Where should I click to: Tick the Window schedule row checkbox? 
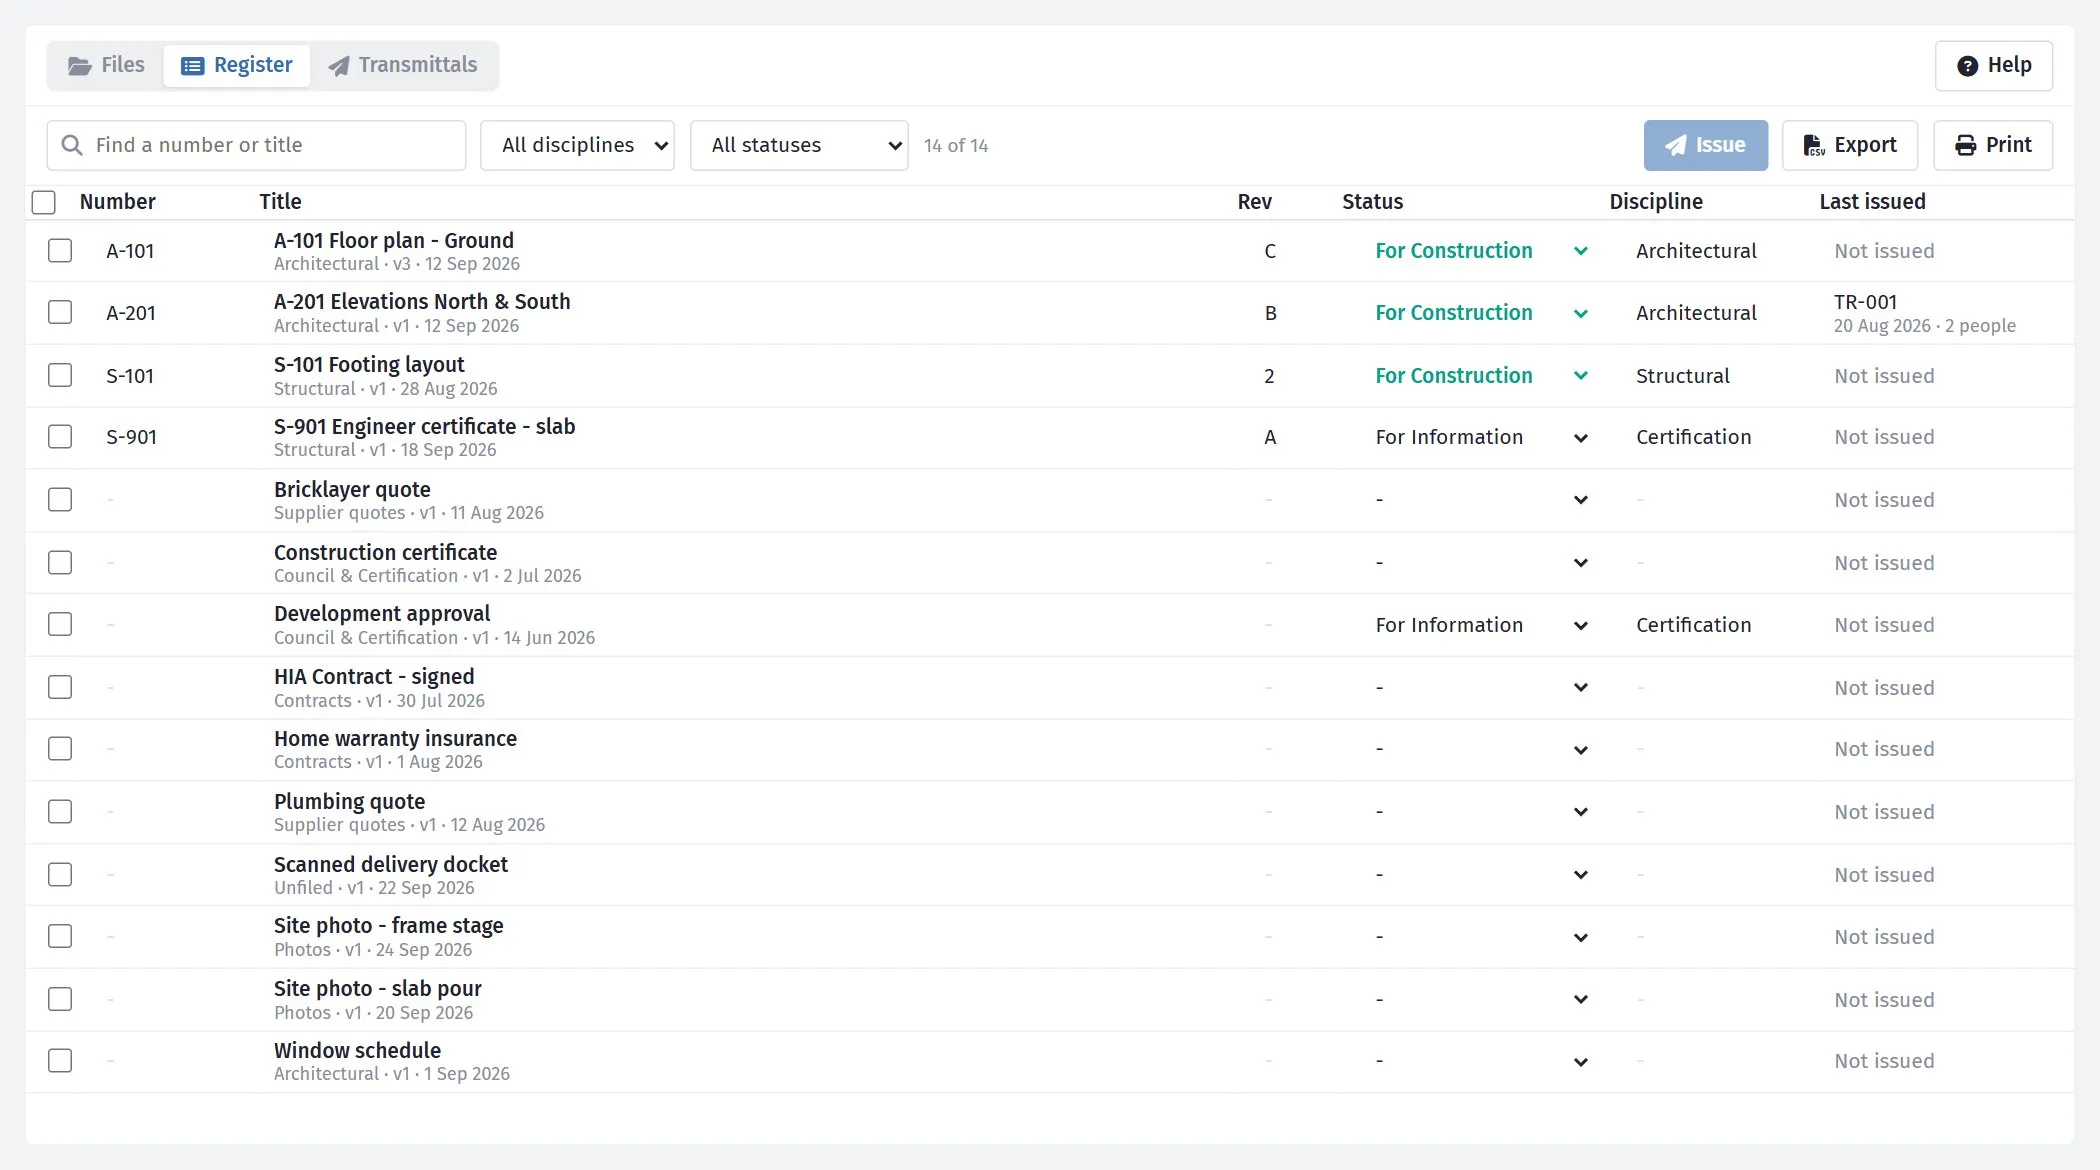[60, 1060]
